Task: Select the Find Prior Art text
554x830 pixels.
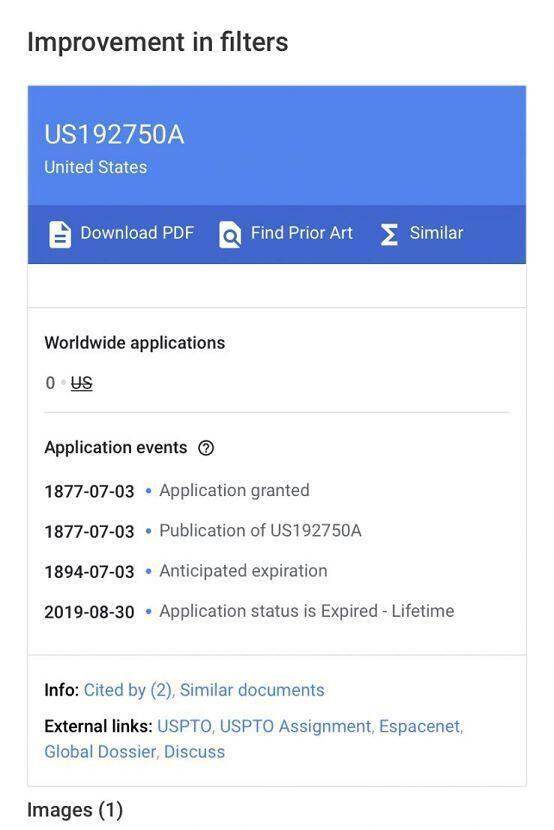Action: tap(302, 233)
